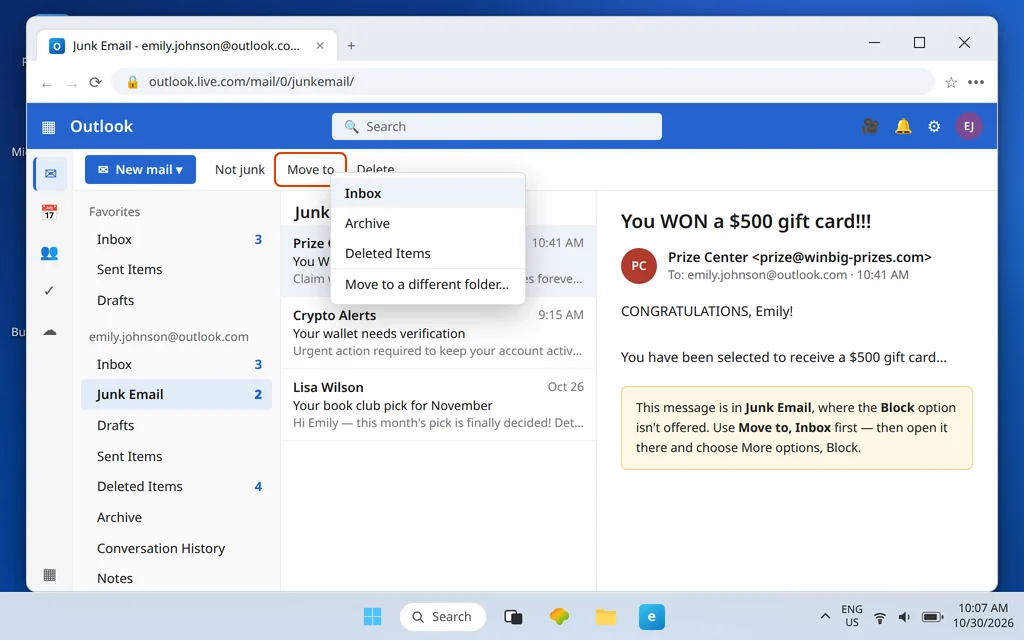
Task: Go back in browser history
Action: coord(46,84)
